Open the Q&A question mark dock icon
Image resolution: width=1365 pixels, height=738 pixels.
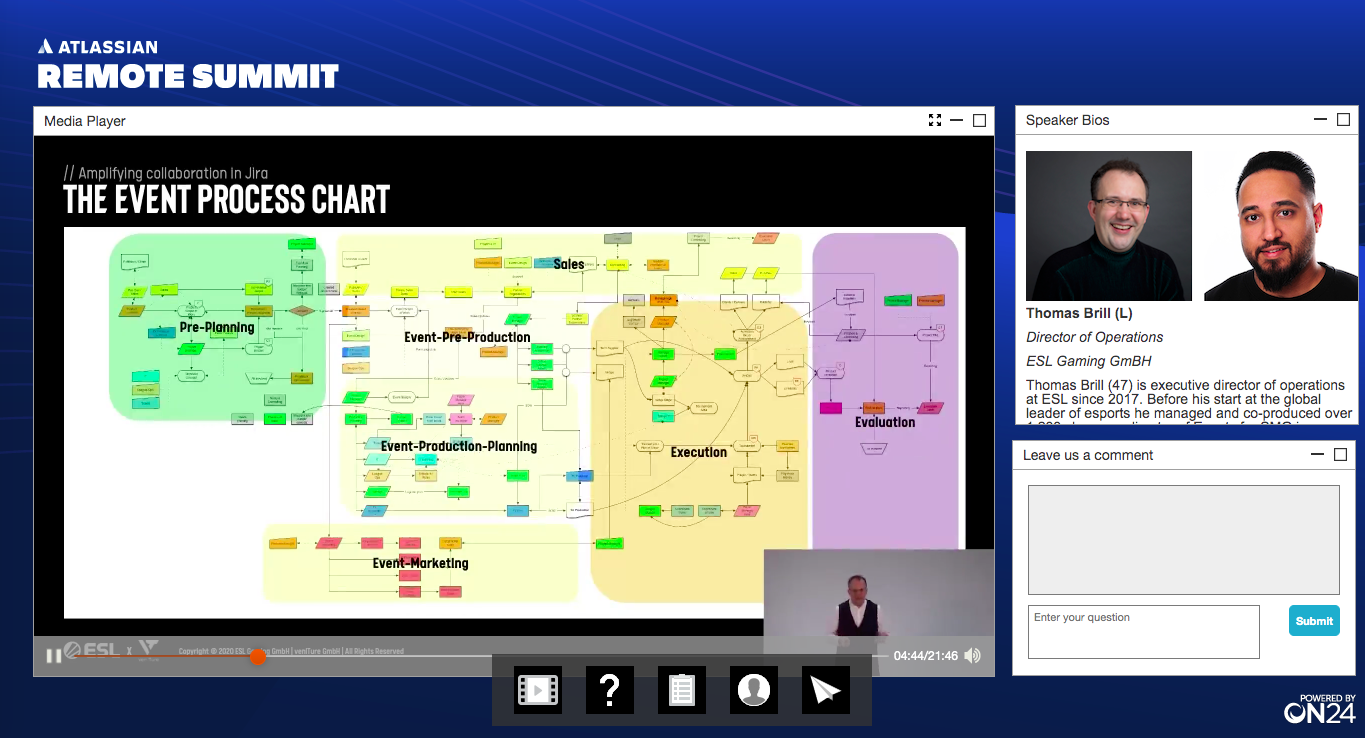click(610, 690)
